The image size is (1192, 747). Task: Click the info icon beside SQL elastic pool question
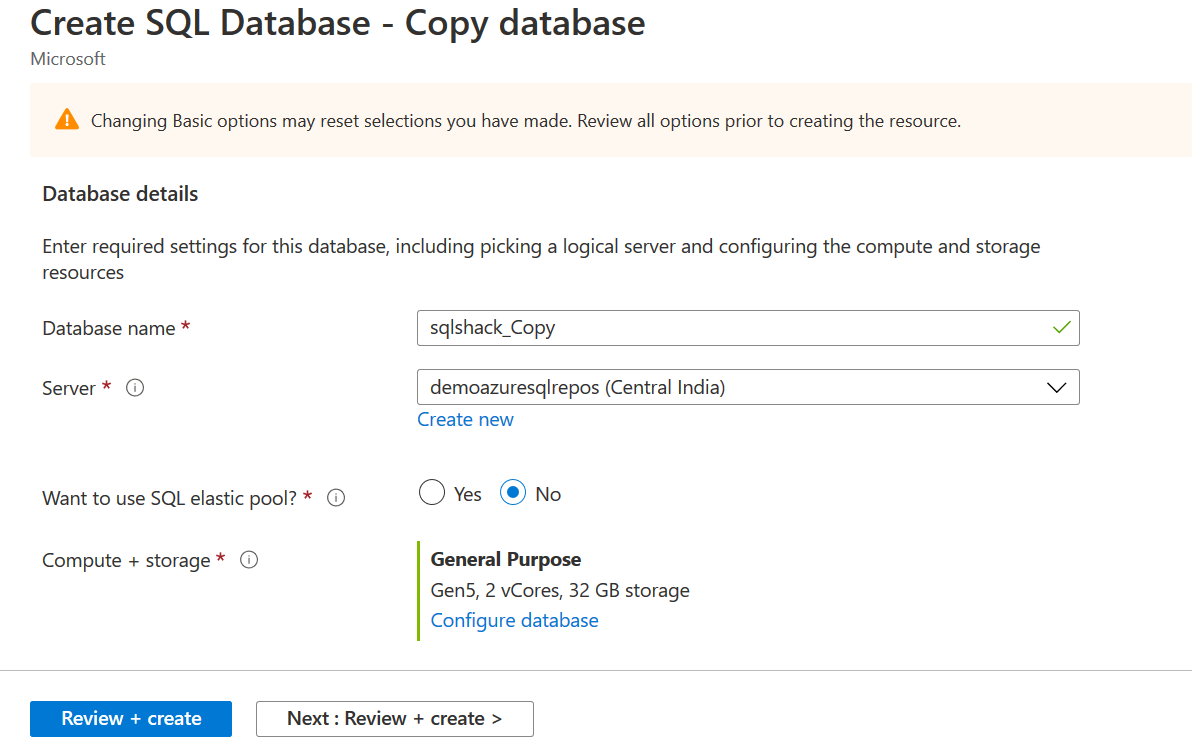tap(336, 497)
